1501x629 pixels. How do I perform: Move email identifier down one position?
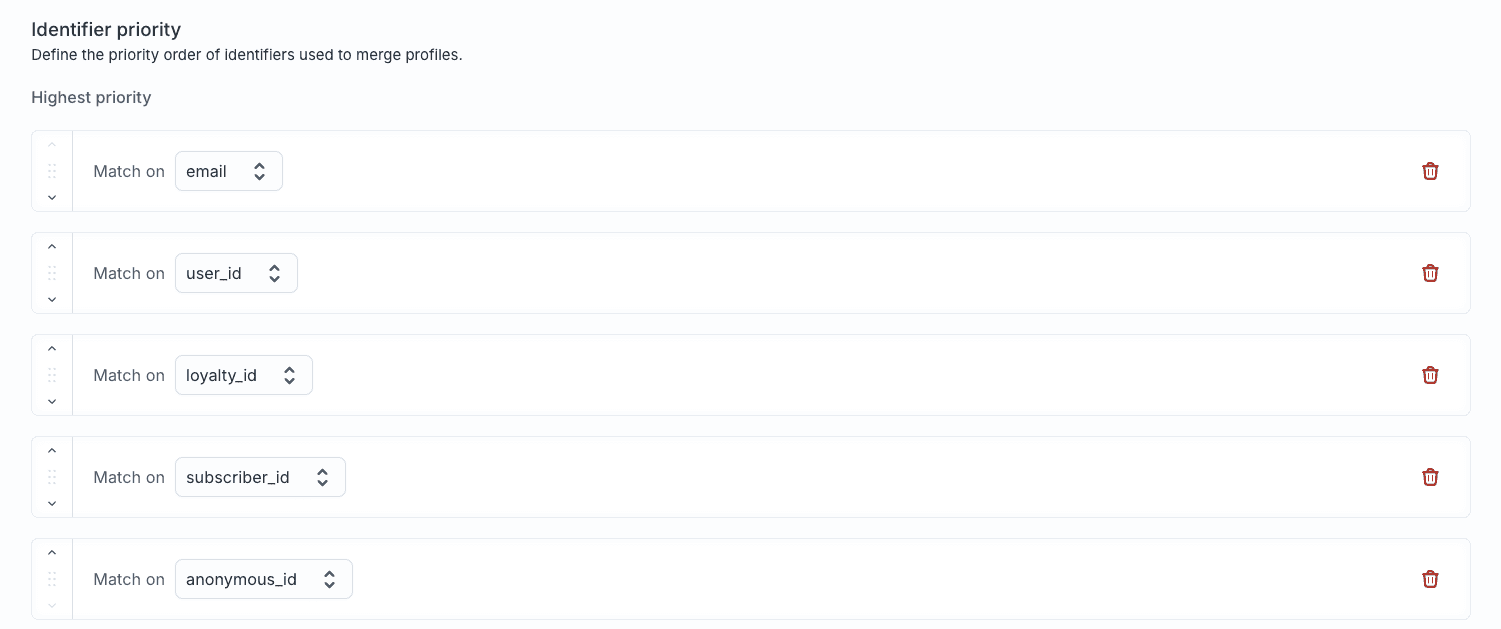[52, 197]
